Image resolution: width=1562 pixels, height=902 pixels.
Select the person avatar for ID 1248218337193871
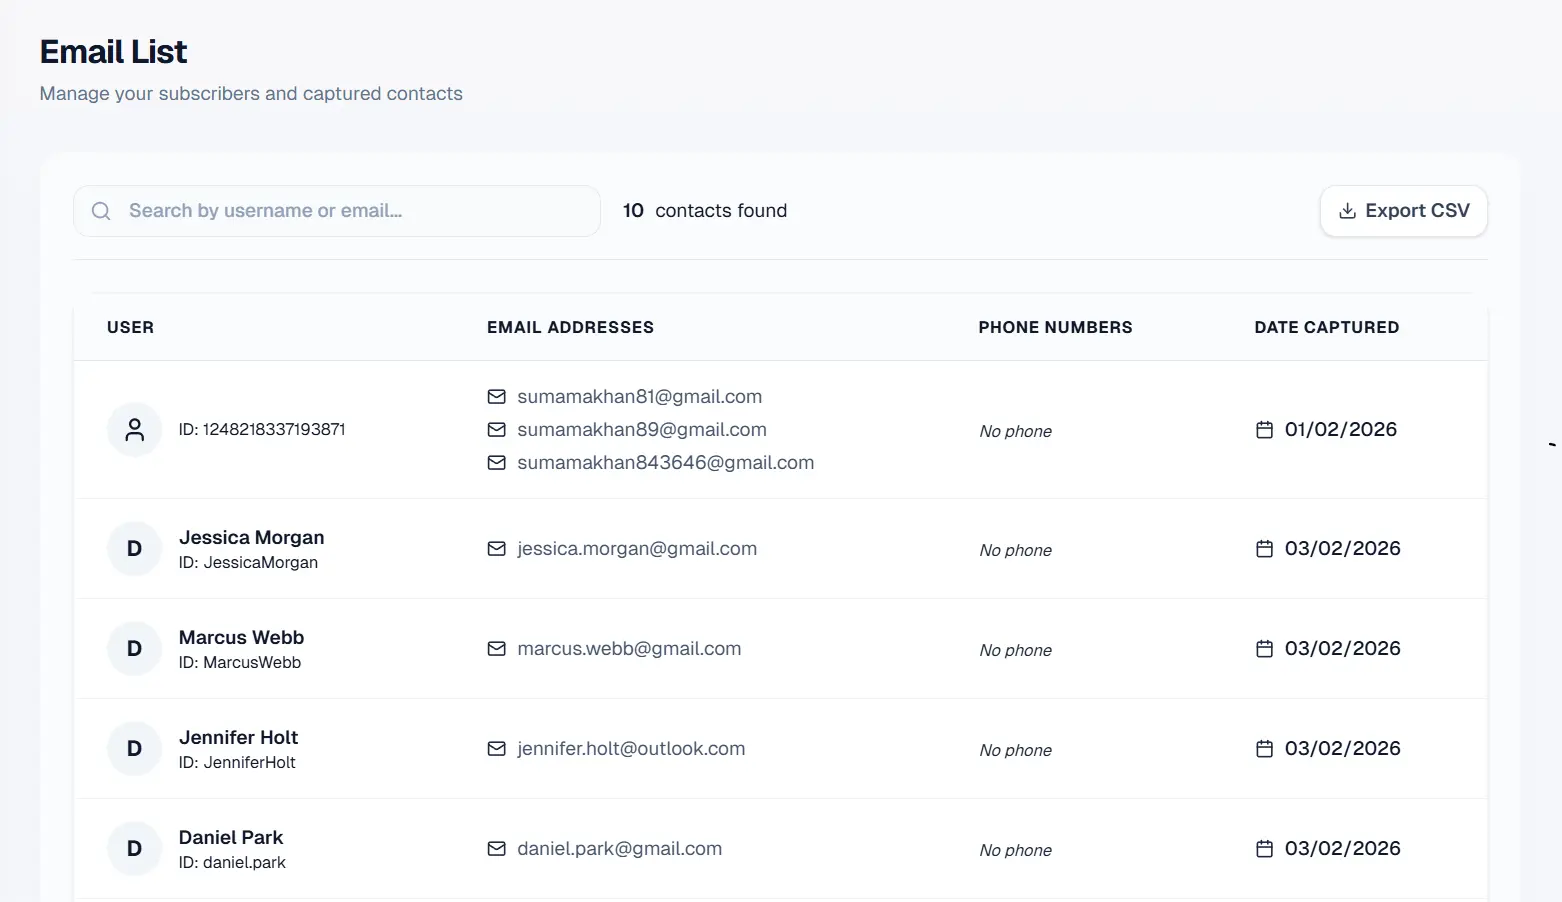coord(134,429)
